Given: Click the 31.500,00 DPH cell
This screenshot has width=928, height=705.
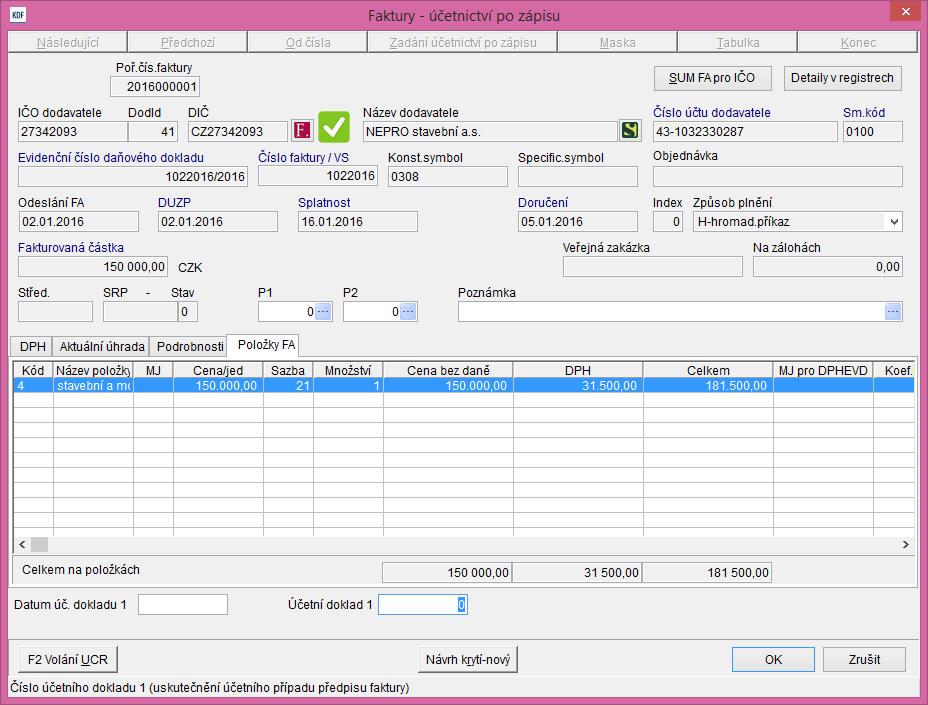Looking at the screenshot, I should click(x=578, y=385).
